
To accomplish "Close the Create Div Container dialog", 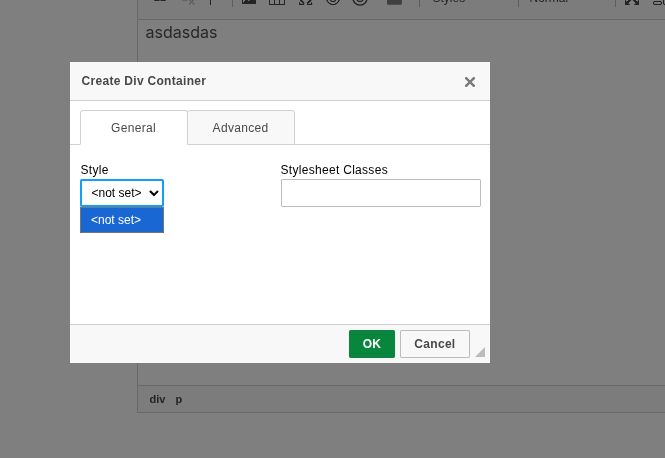I will click(469, 82).
